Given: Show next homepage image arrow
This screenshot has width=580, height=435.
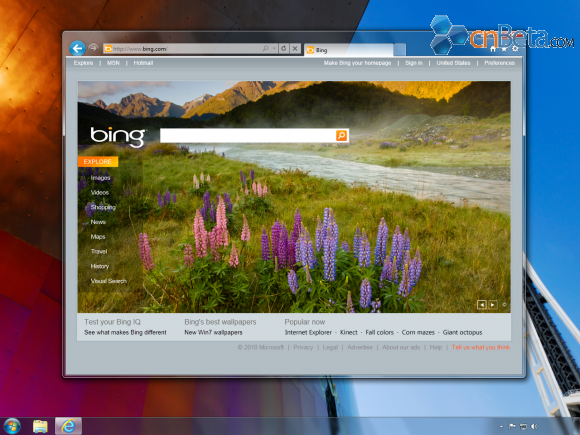Looking at the screenshot, I should tap(493, 304).
